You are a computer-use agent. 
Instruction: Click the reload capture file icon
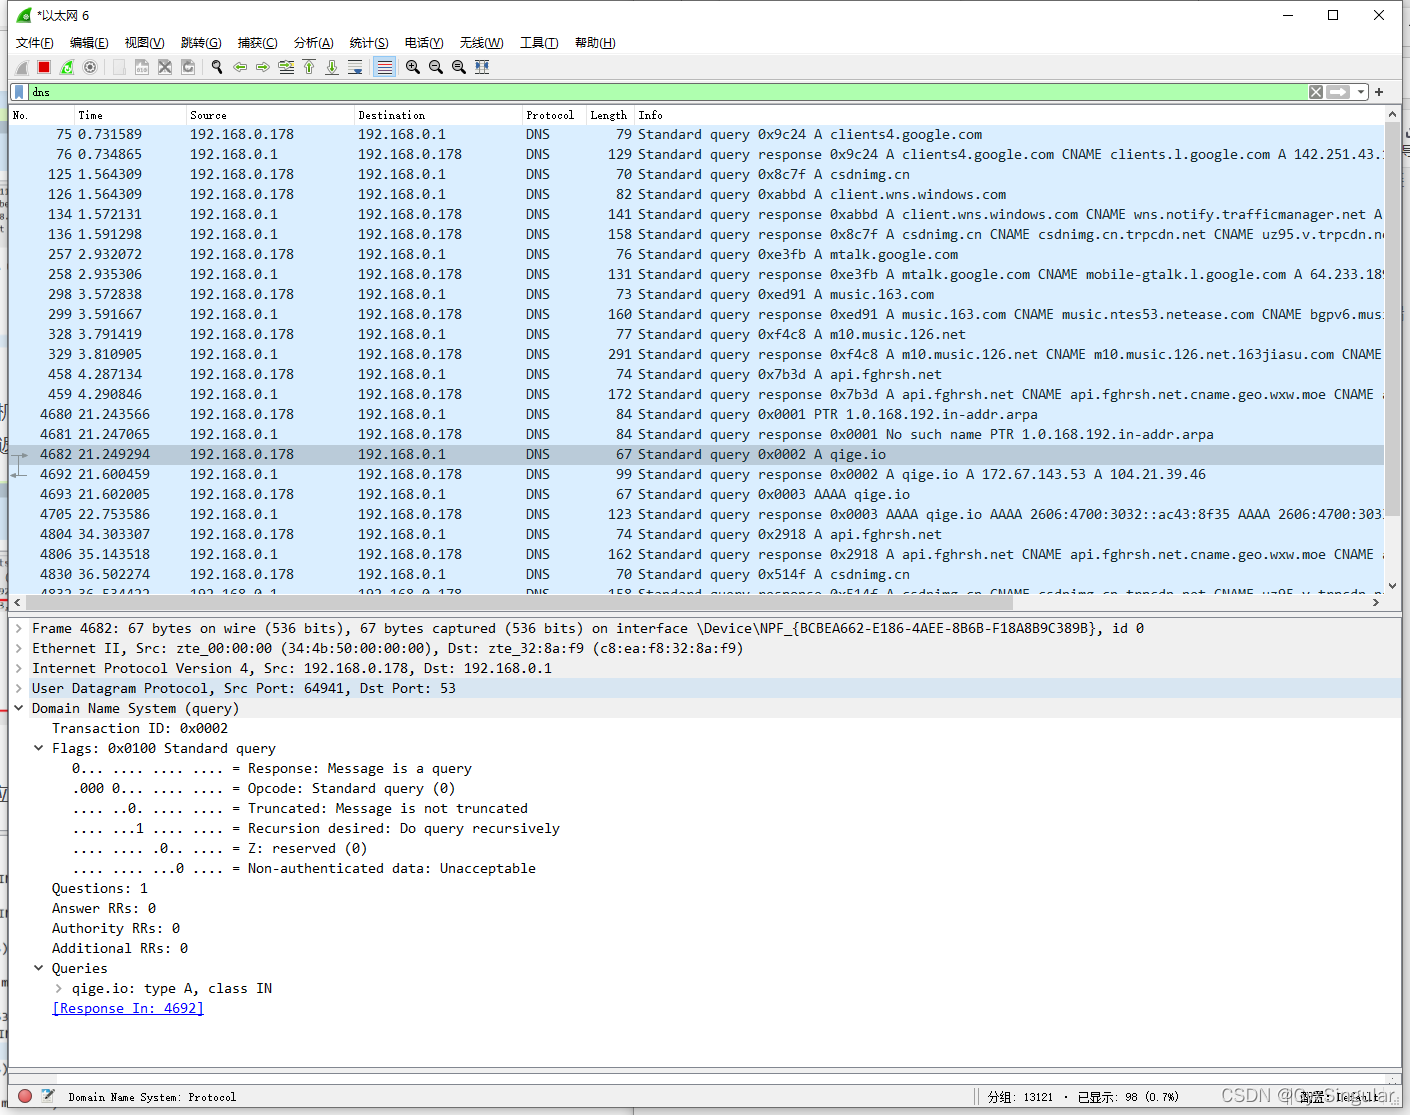pyautogui.click(x=188, y=67)
